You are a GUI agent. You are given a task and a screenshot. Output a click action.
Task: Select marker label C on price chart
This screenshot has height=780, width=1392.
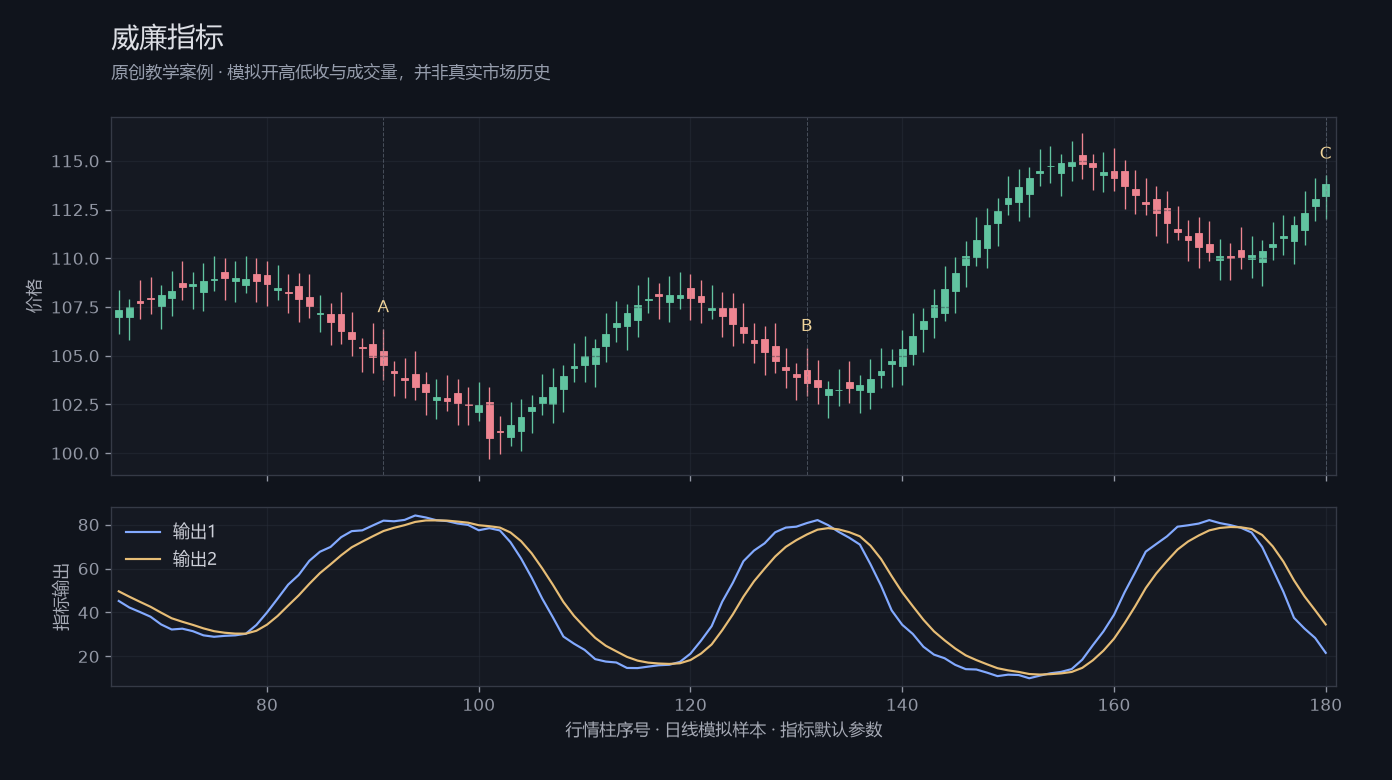tap(1326, 153)
